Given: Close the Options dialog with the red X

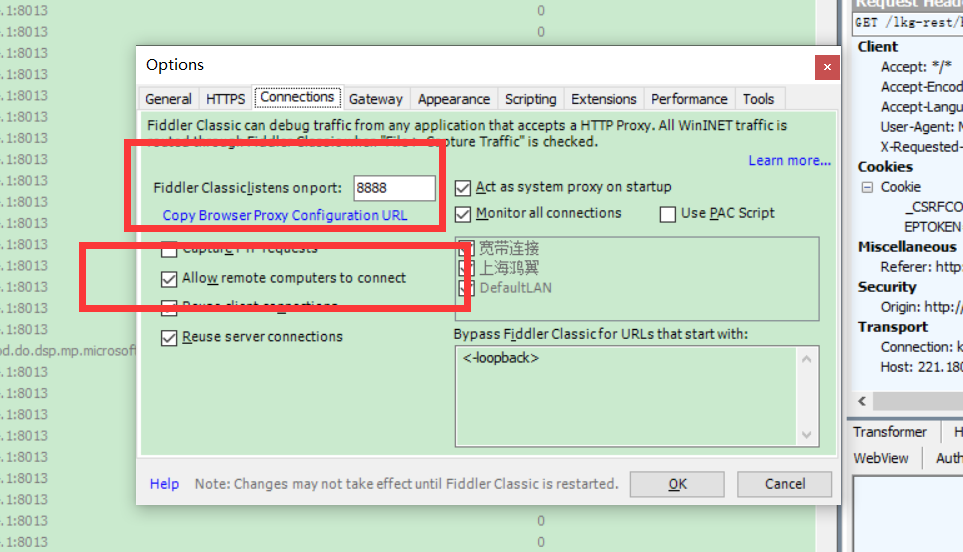Looking at the screenshot, I should coord(827,67).
